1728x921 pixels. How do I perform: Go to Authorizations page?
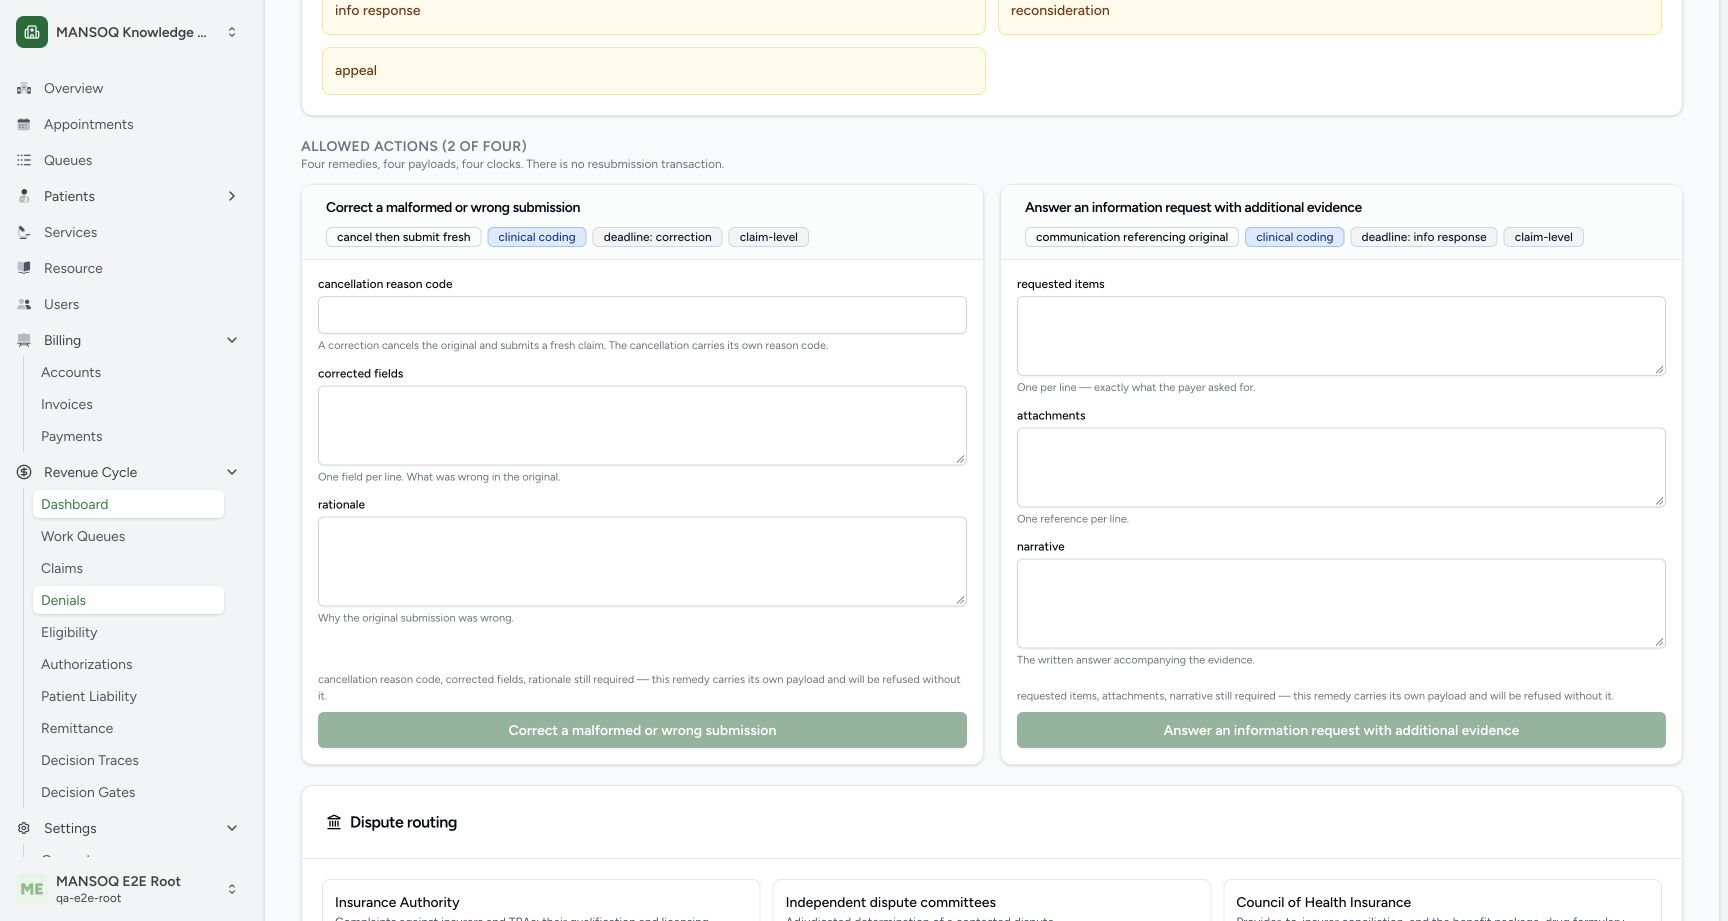pos(128,664)
